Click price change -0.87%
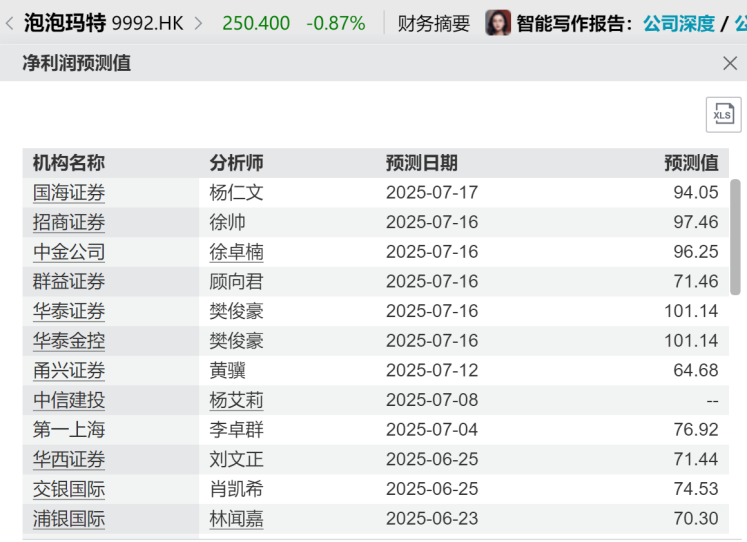The width and height of the screenshot is (747, 542). 336,23
